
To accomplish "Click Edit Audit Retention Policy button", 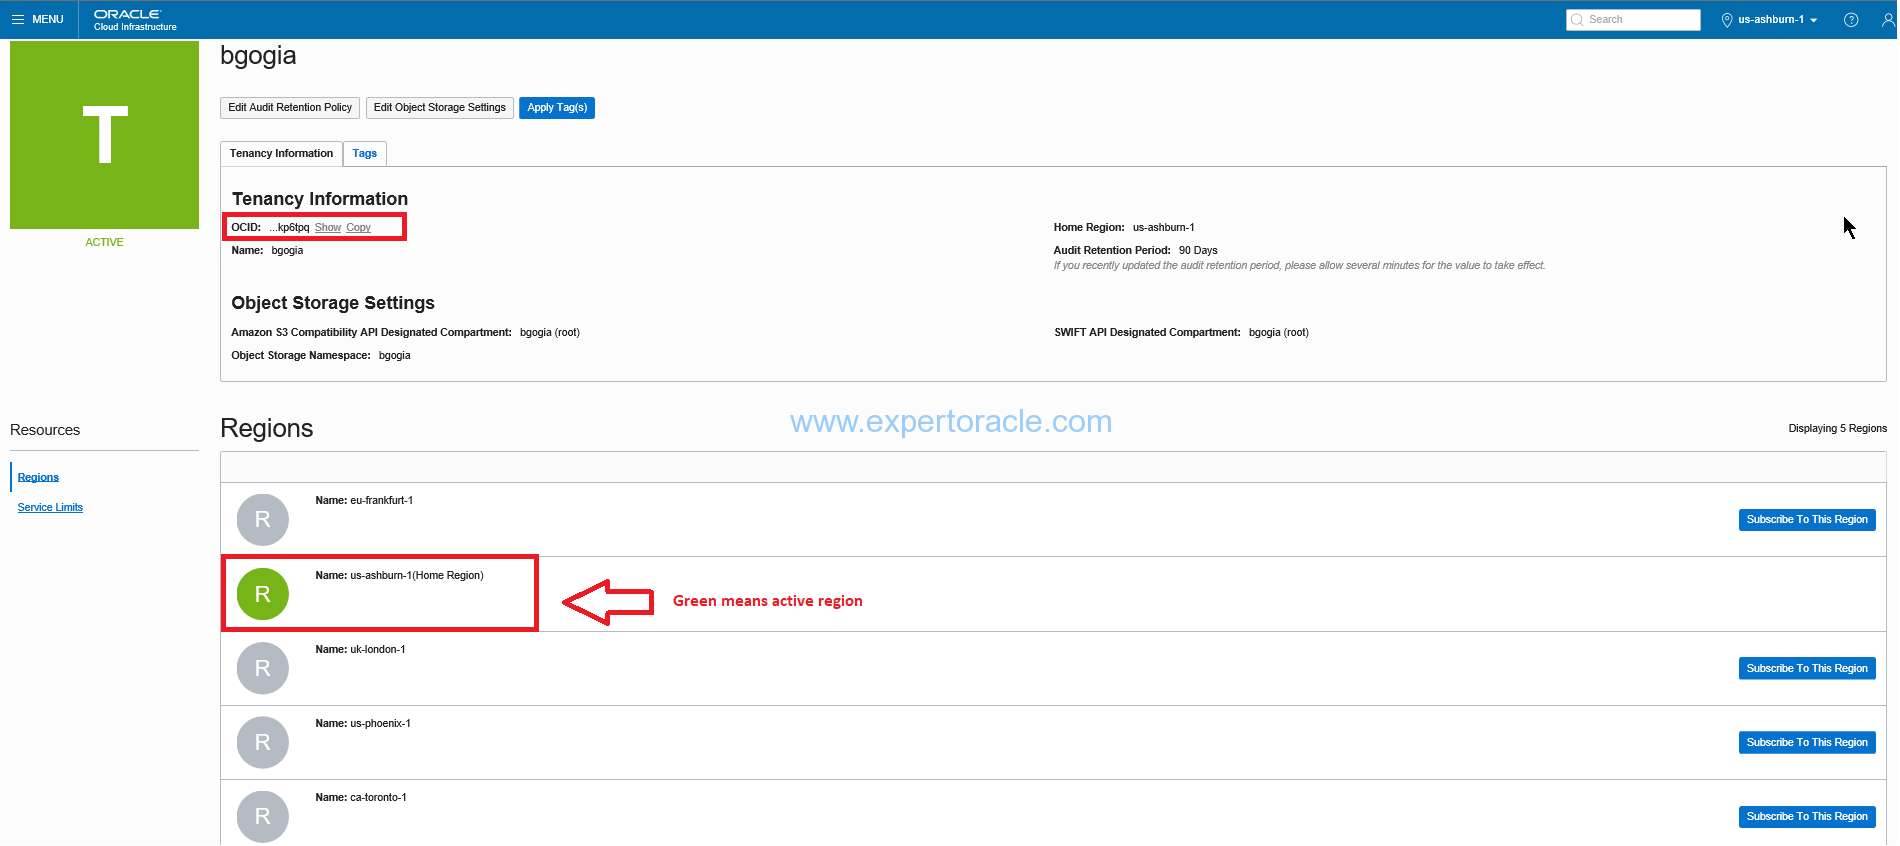I will [x=290, y=108].
